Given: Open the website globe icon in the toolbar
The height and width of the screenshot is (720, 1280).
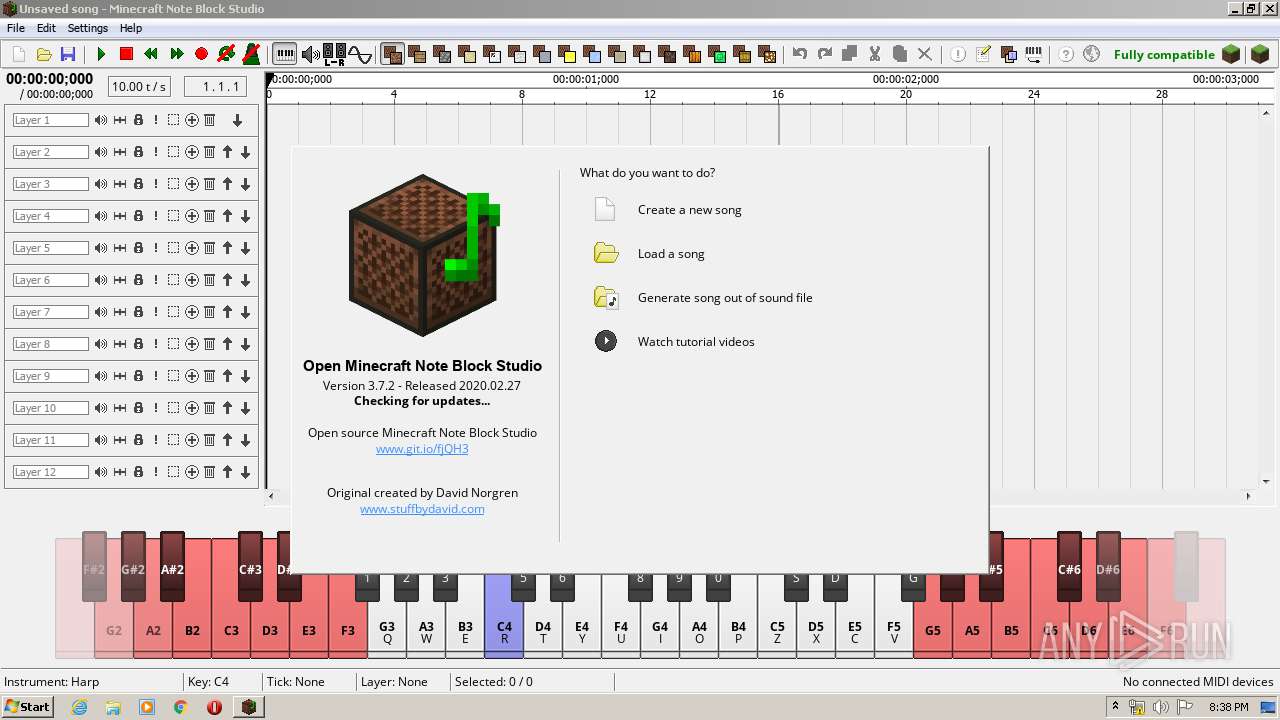Looking at the screenshot, I should pos(1091,54).
